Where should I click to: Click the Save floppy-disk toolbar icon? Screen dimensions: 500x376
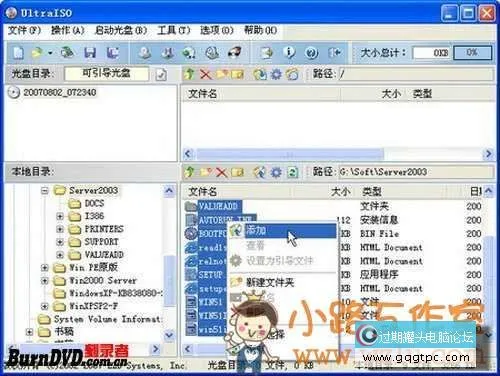90,53
